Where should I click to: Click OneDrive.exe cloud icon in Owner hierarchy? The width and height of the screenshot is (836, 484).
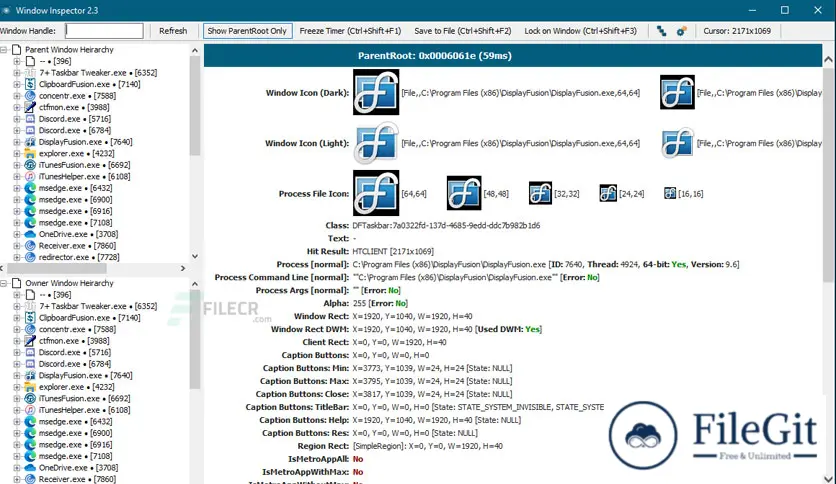pyautogui.click(x=30, y=467)
